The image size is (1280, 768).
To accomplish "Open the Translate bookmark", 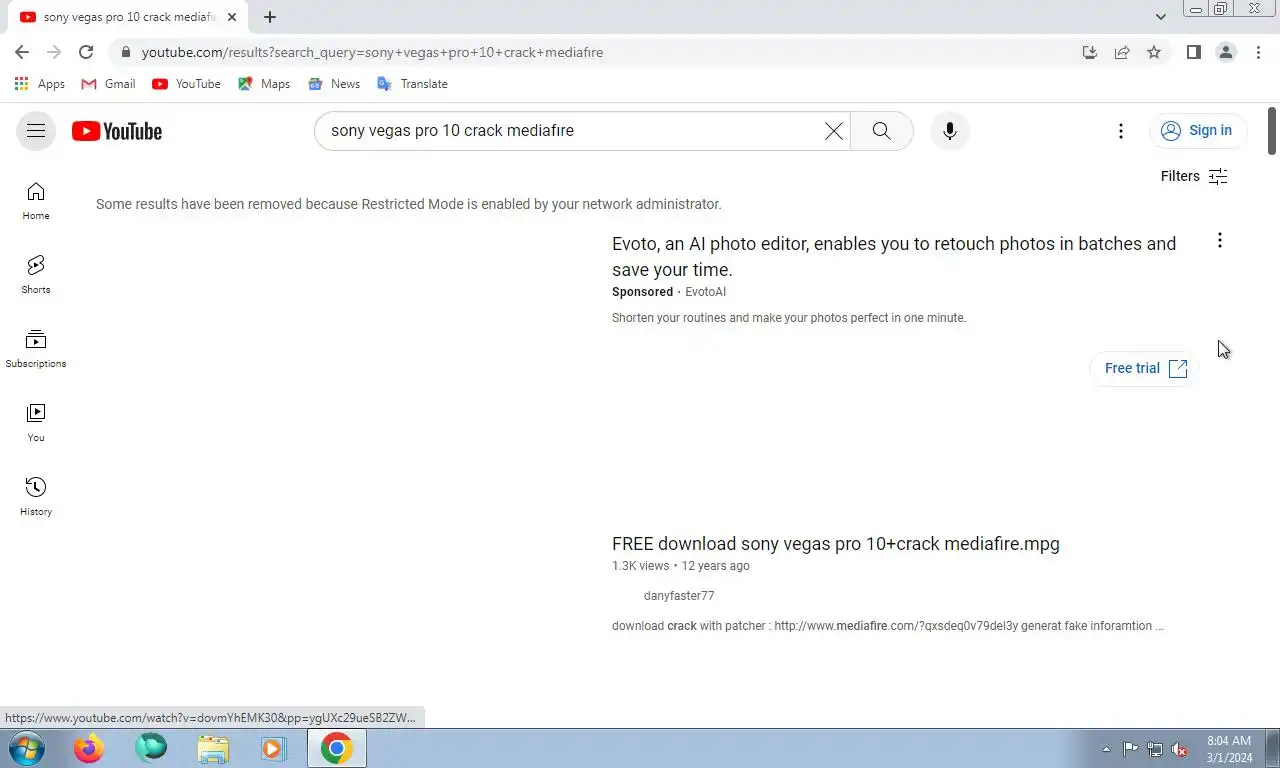I will click(412, 84).
